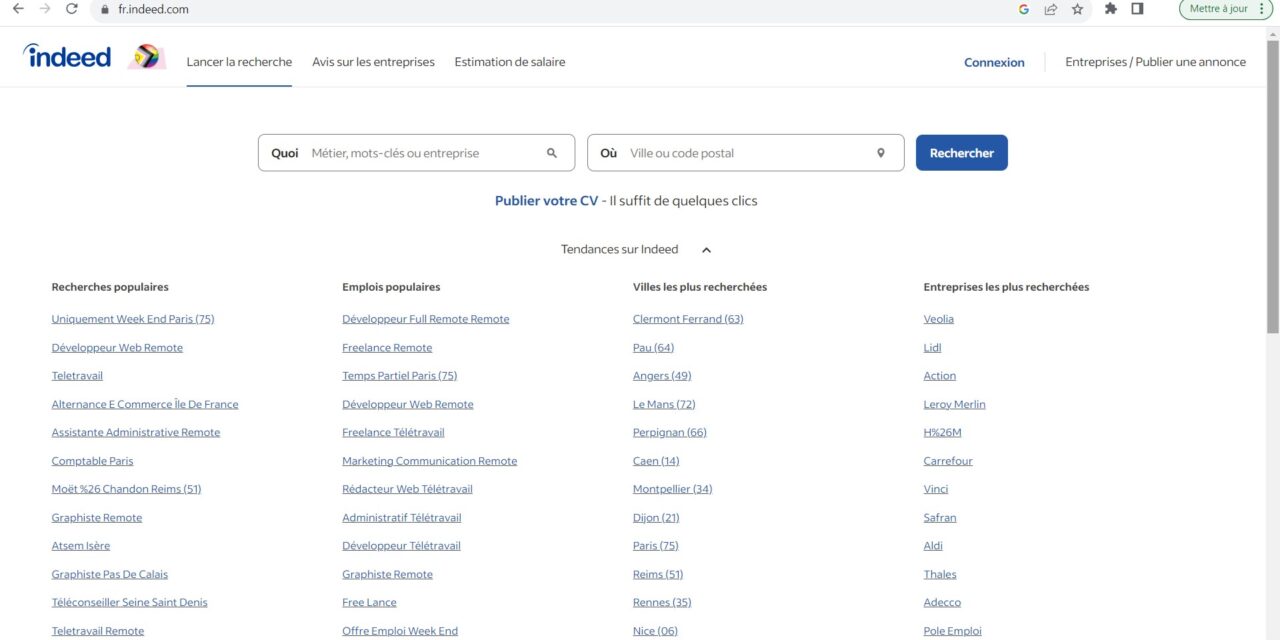This screenshot has width=1280, height=640.
Task: Open Clermont Ferrand (63) city link
Action: click(688, 319)
